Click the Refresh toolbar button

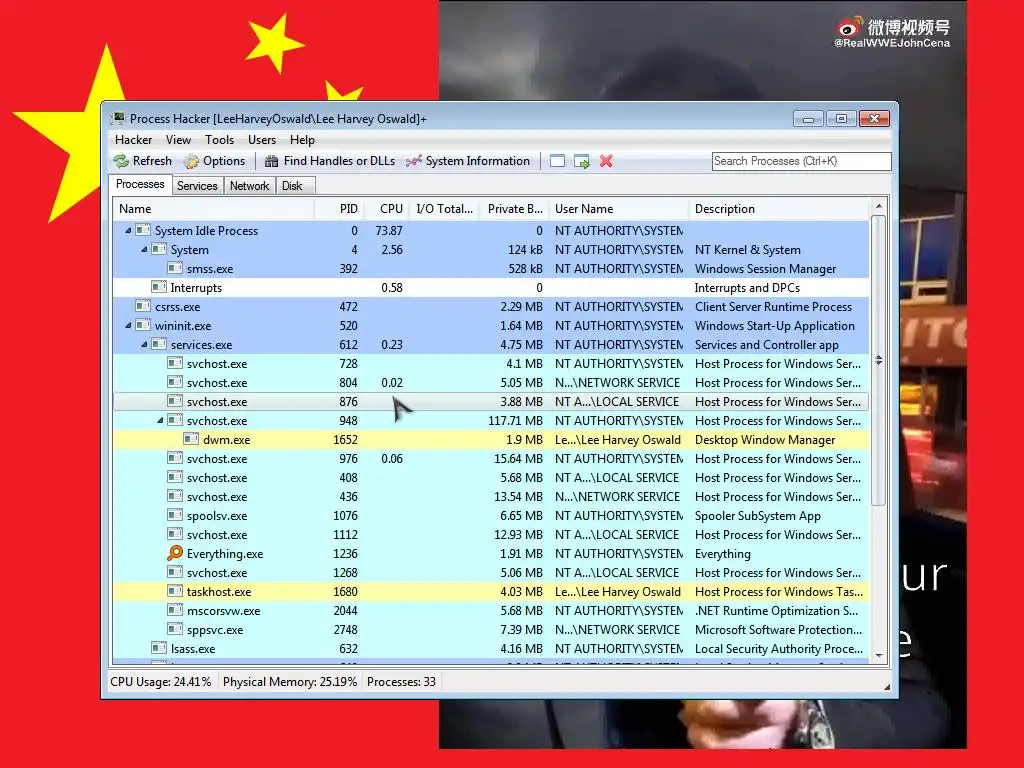click(142, 161)
